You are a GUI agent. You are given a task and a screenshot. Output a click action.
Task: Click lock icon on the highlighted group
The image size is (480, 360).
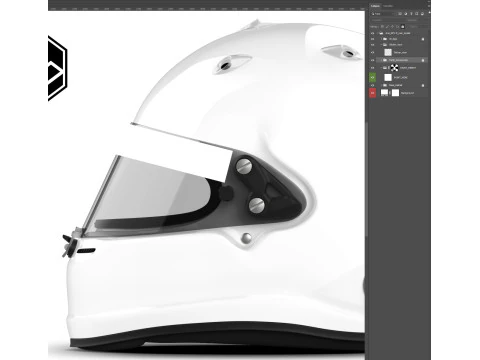423,60
